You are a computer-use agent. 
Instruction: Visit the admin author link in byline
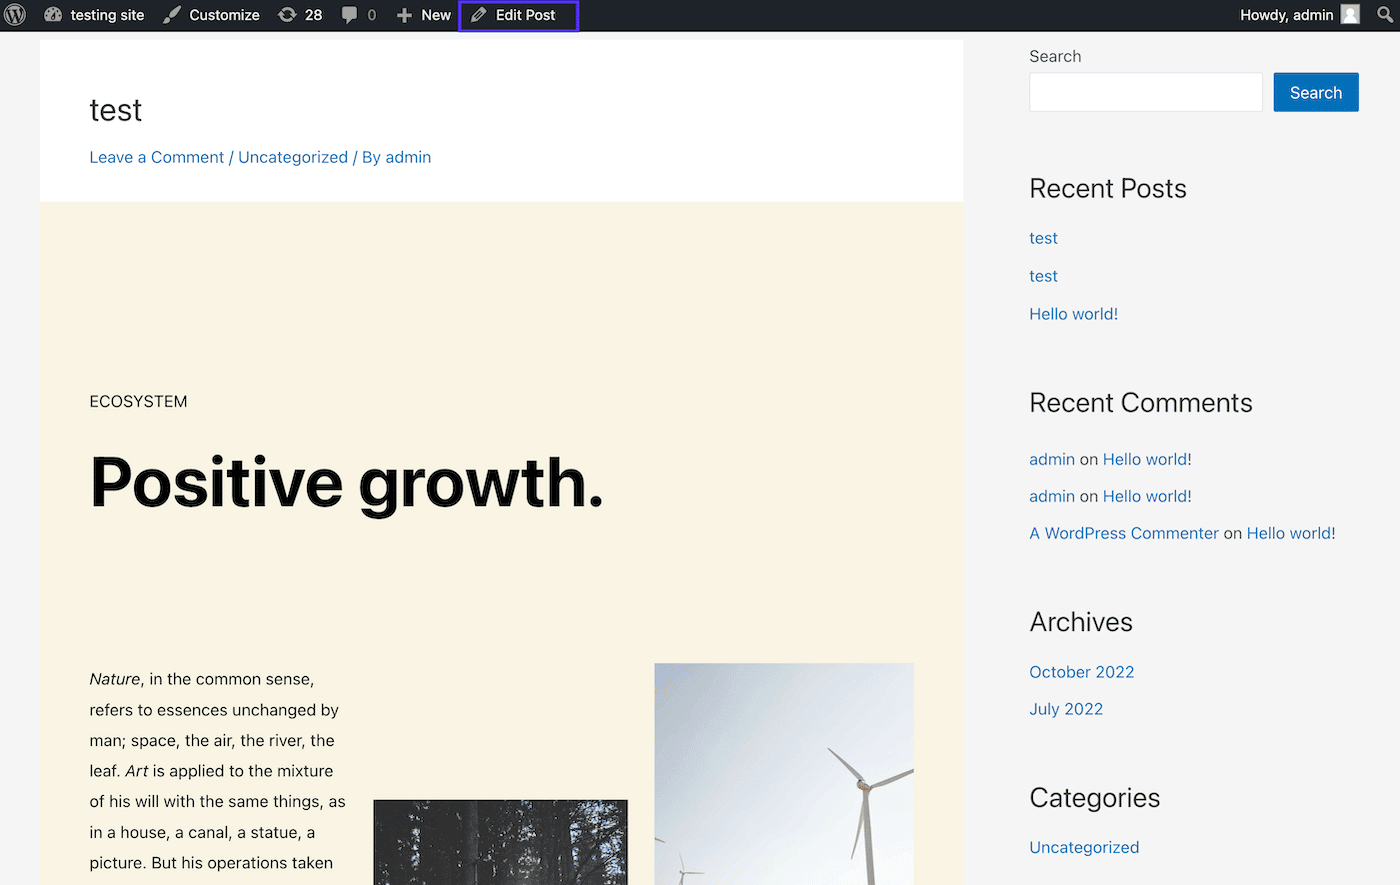pyautogui.click(x=408, y=157)
